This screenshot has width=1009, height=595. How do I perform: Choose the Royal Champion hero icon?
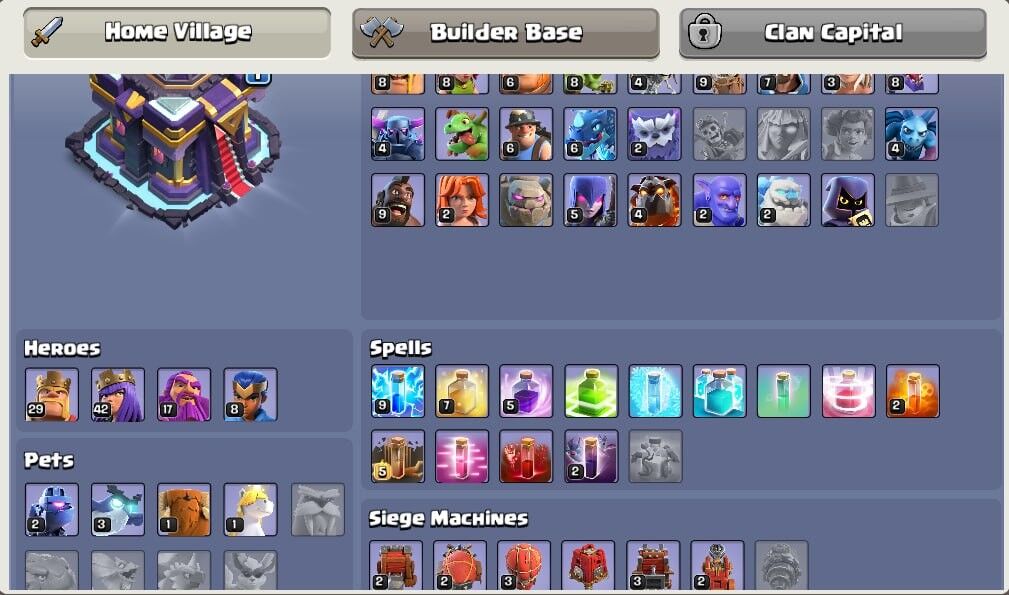pyautogui.click(x=250, y=395)
